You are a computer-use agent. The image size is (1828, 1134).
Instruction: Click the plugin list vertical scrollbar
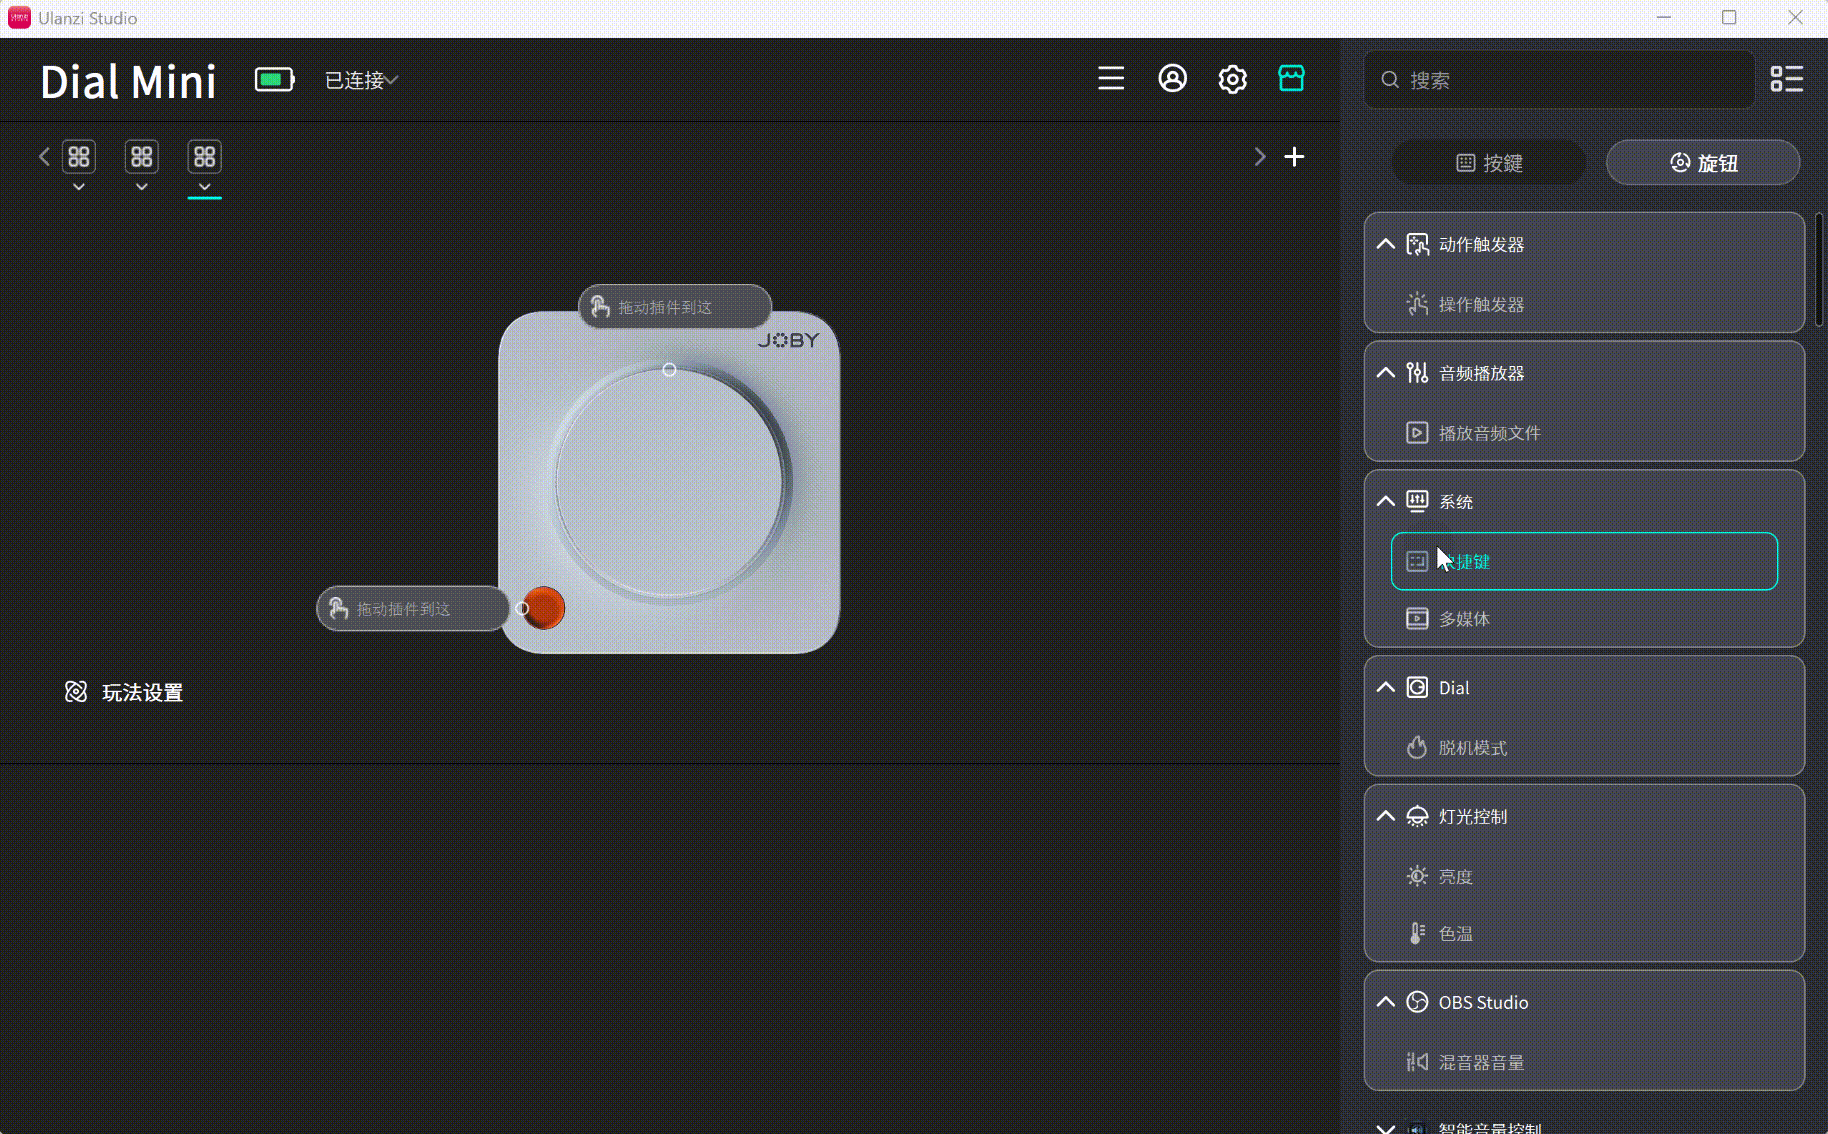tap(1819, 270)
